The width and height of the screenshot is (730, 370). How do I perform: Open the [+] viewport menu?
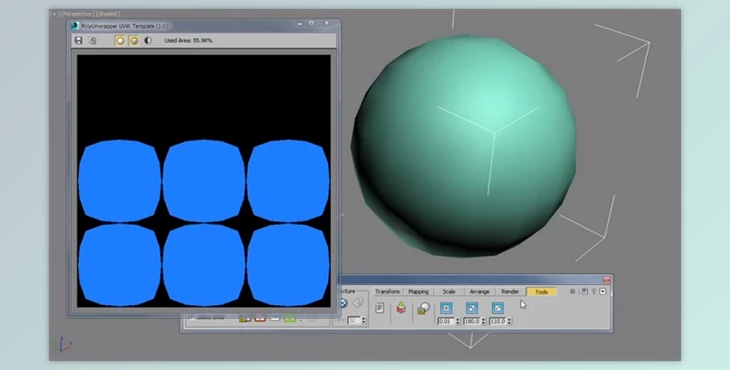54,14
